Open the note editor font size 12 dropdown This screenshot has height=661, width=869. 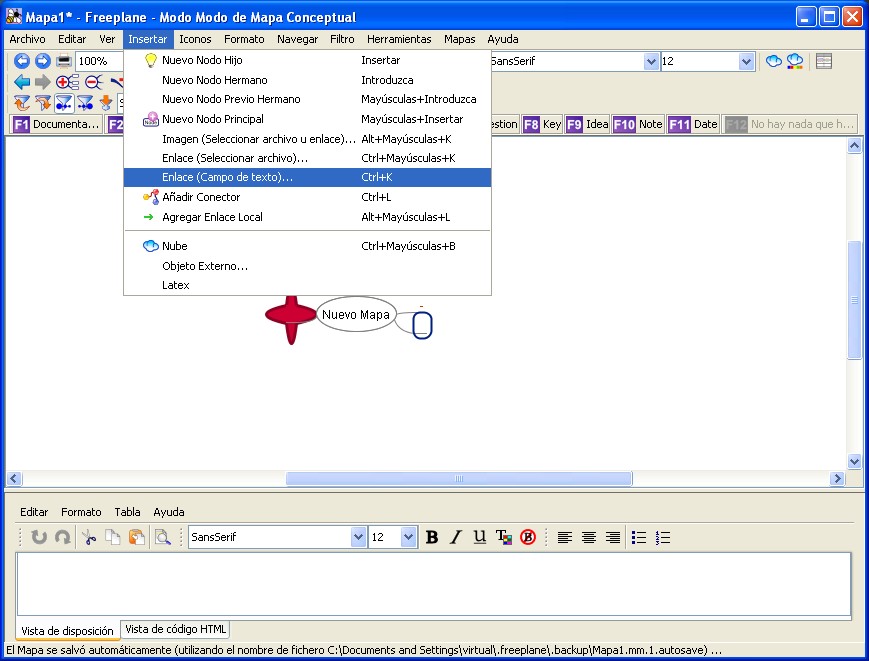[408, 537]
